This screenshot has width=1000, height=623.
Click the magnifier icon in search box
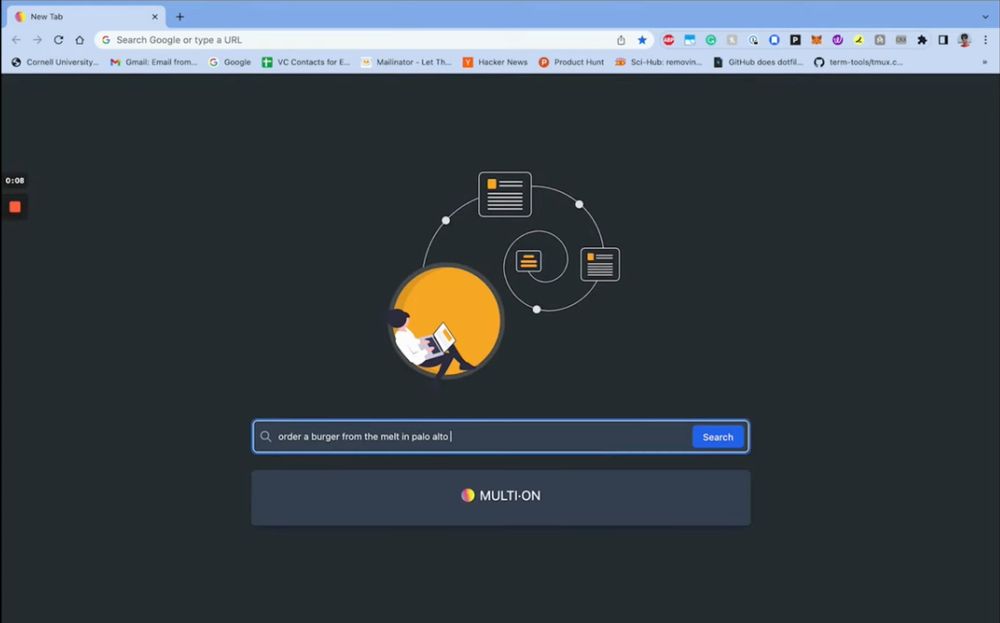tap(266, 436)
